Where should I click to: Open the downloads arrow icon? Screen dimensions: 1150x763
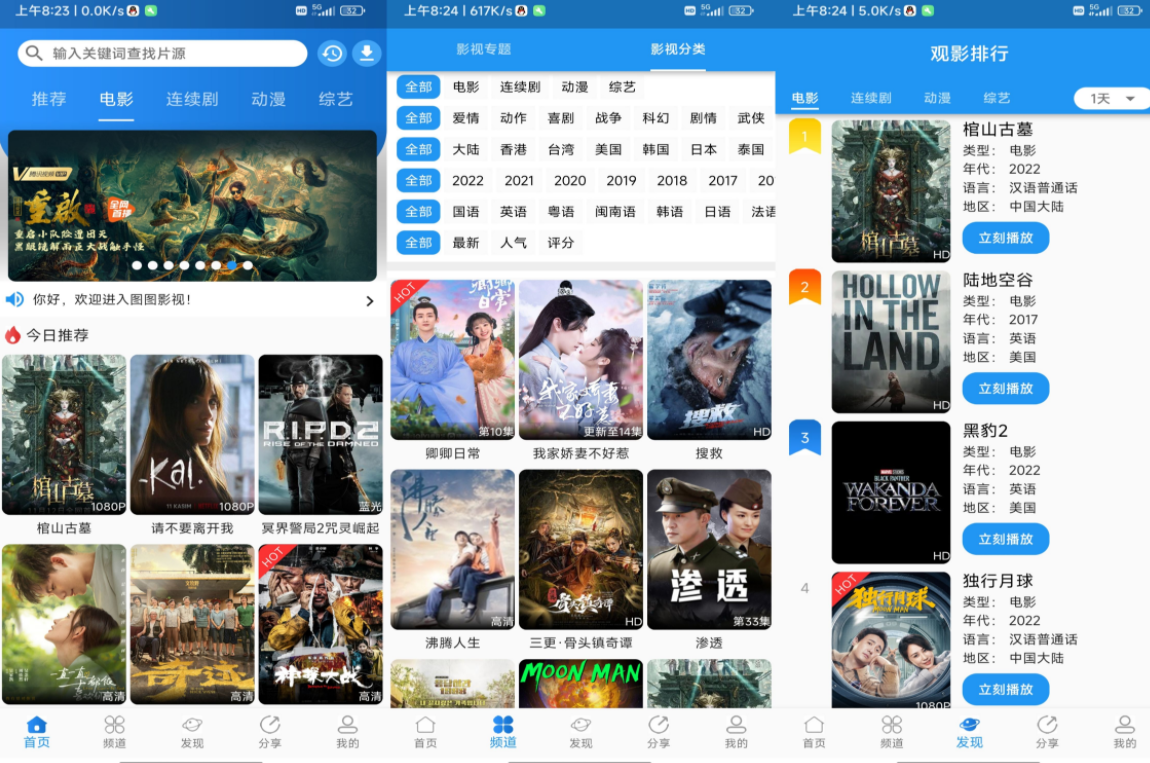pyautogui.click(x=367, y=54)
